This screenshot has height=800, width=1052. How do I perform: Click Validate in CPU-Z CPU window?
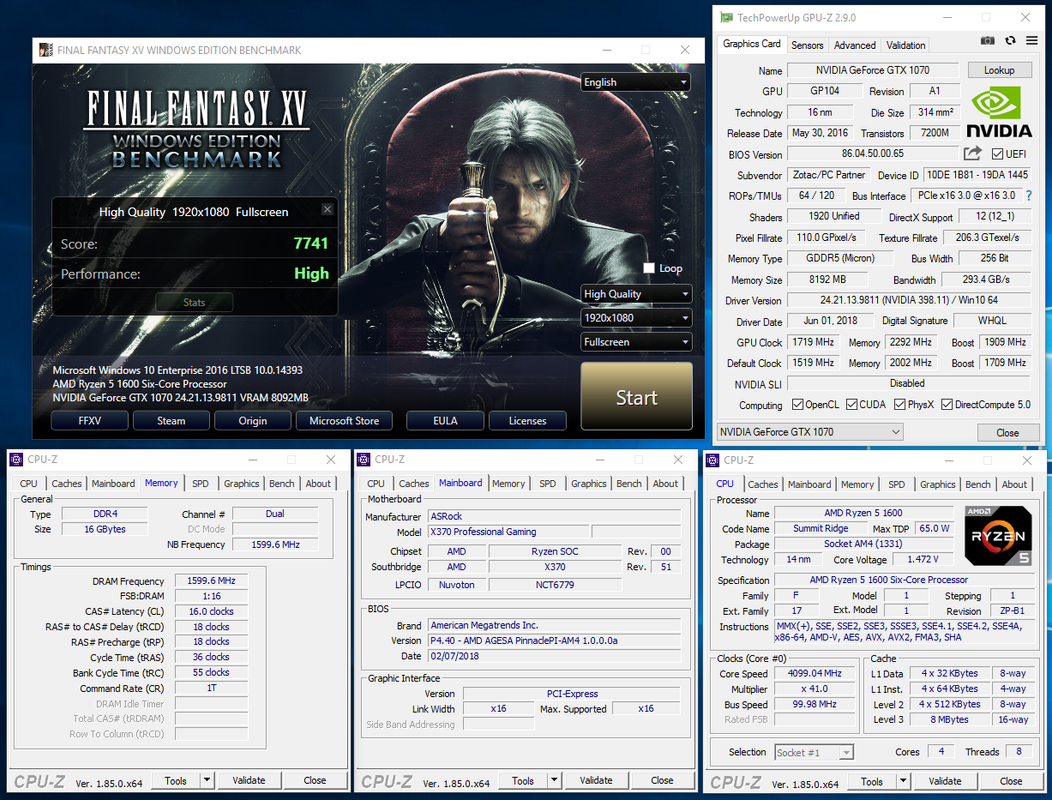pyautogui.click(x=945, y=781)
